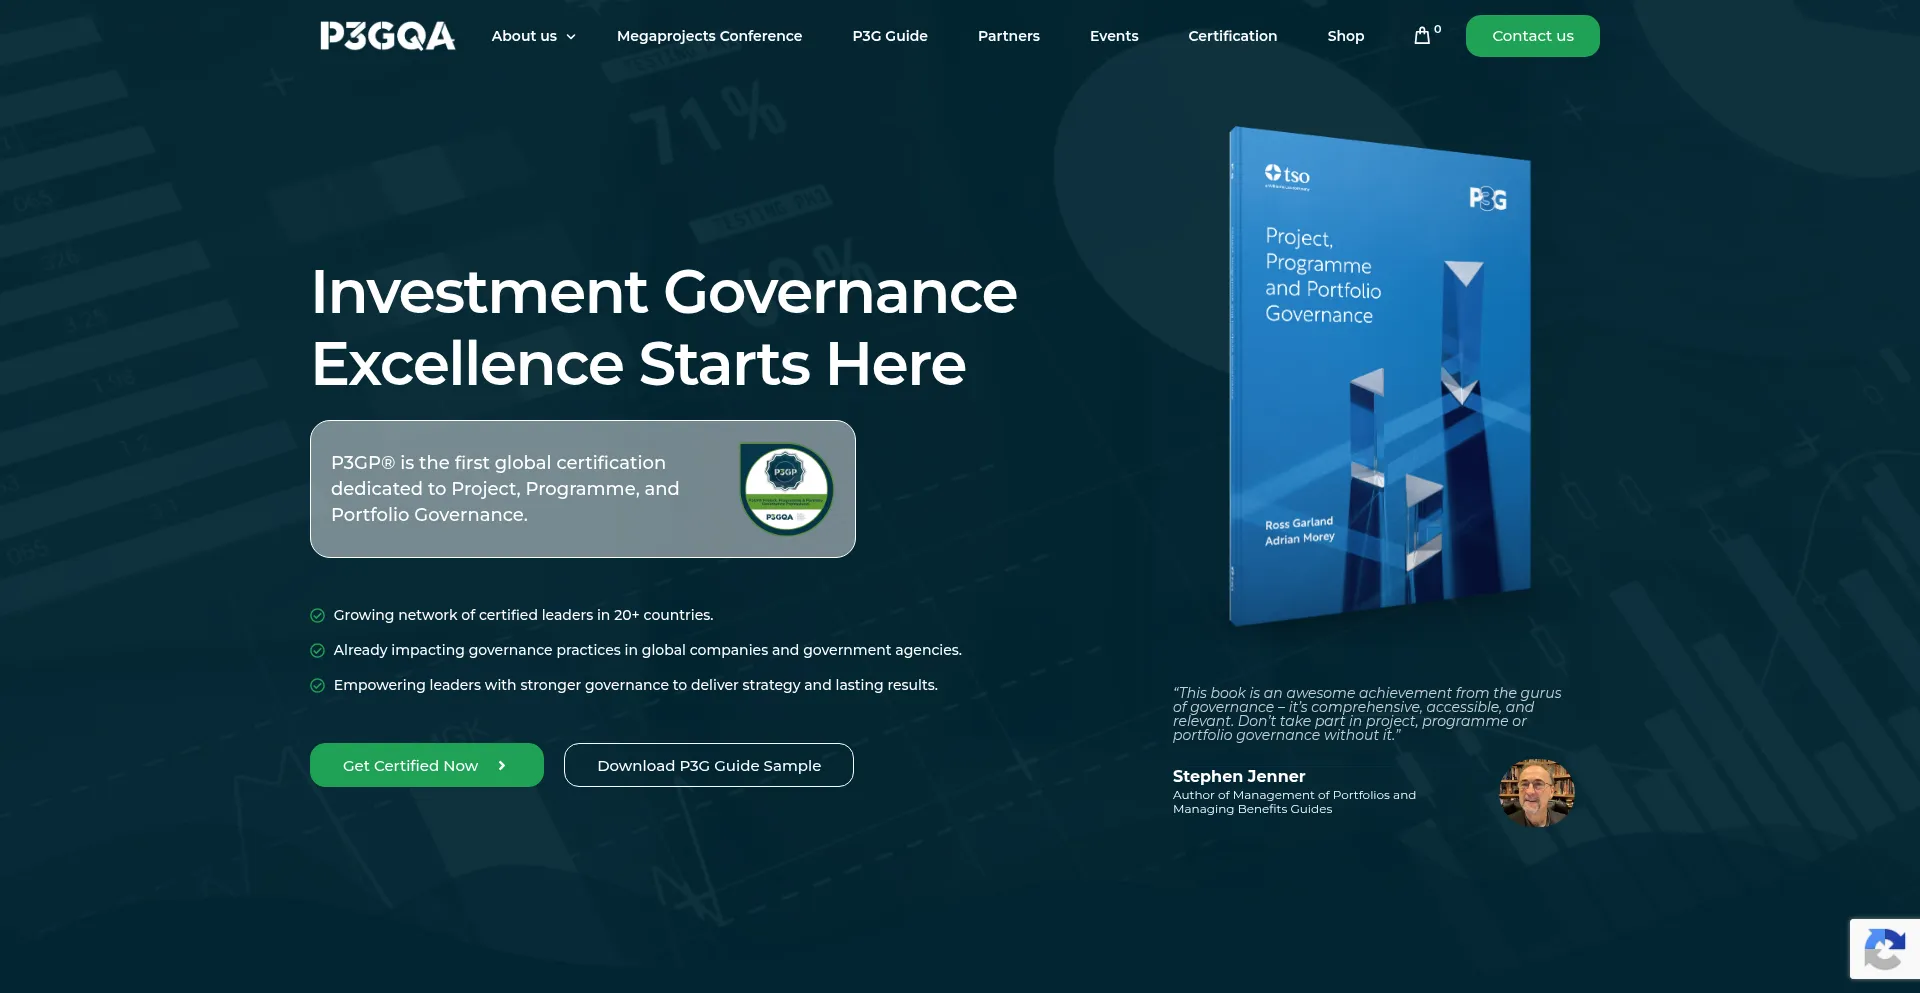The height and width of the screenshot is (993, 1920).
Task: Expand the About us dropdown chevron
Action: pos(571,37)
